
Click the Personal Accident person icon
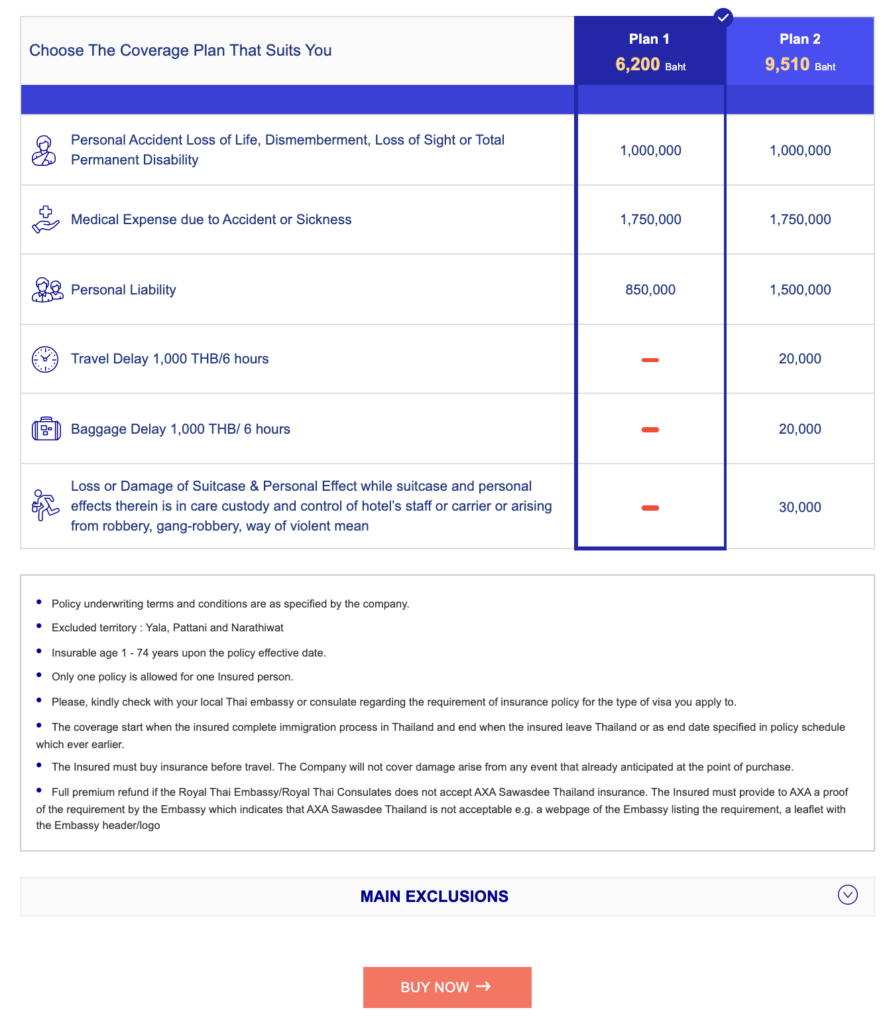click(45, 150)
